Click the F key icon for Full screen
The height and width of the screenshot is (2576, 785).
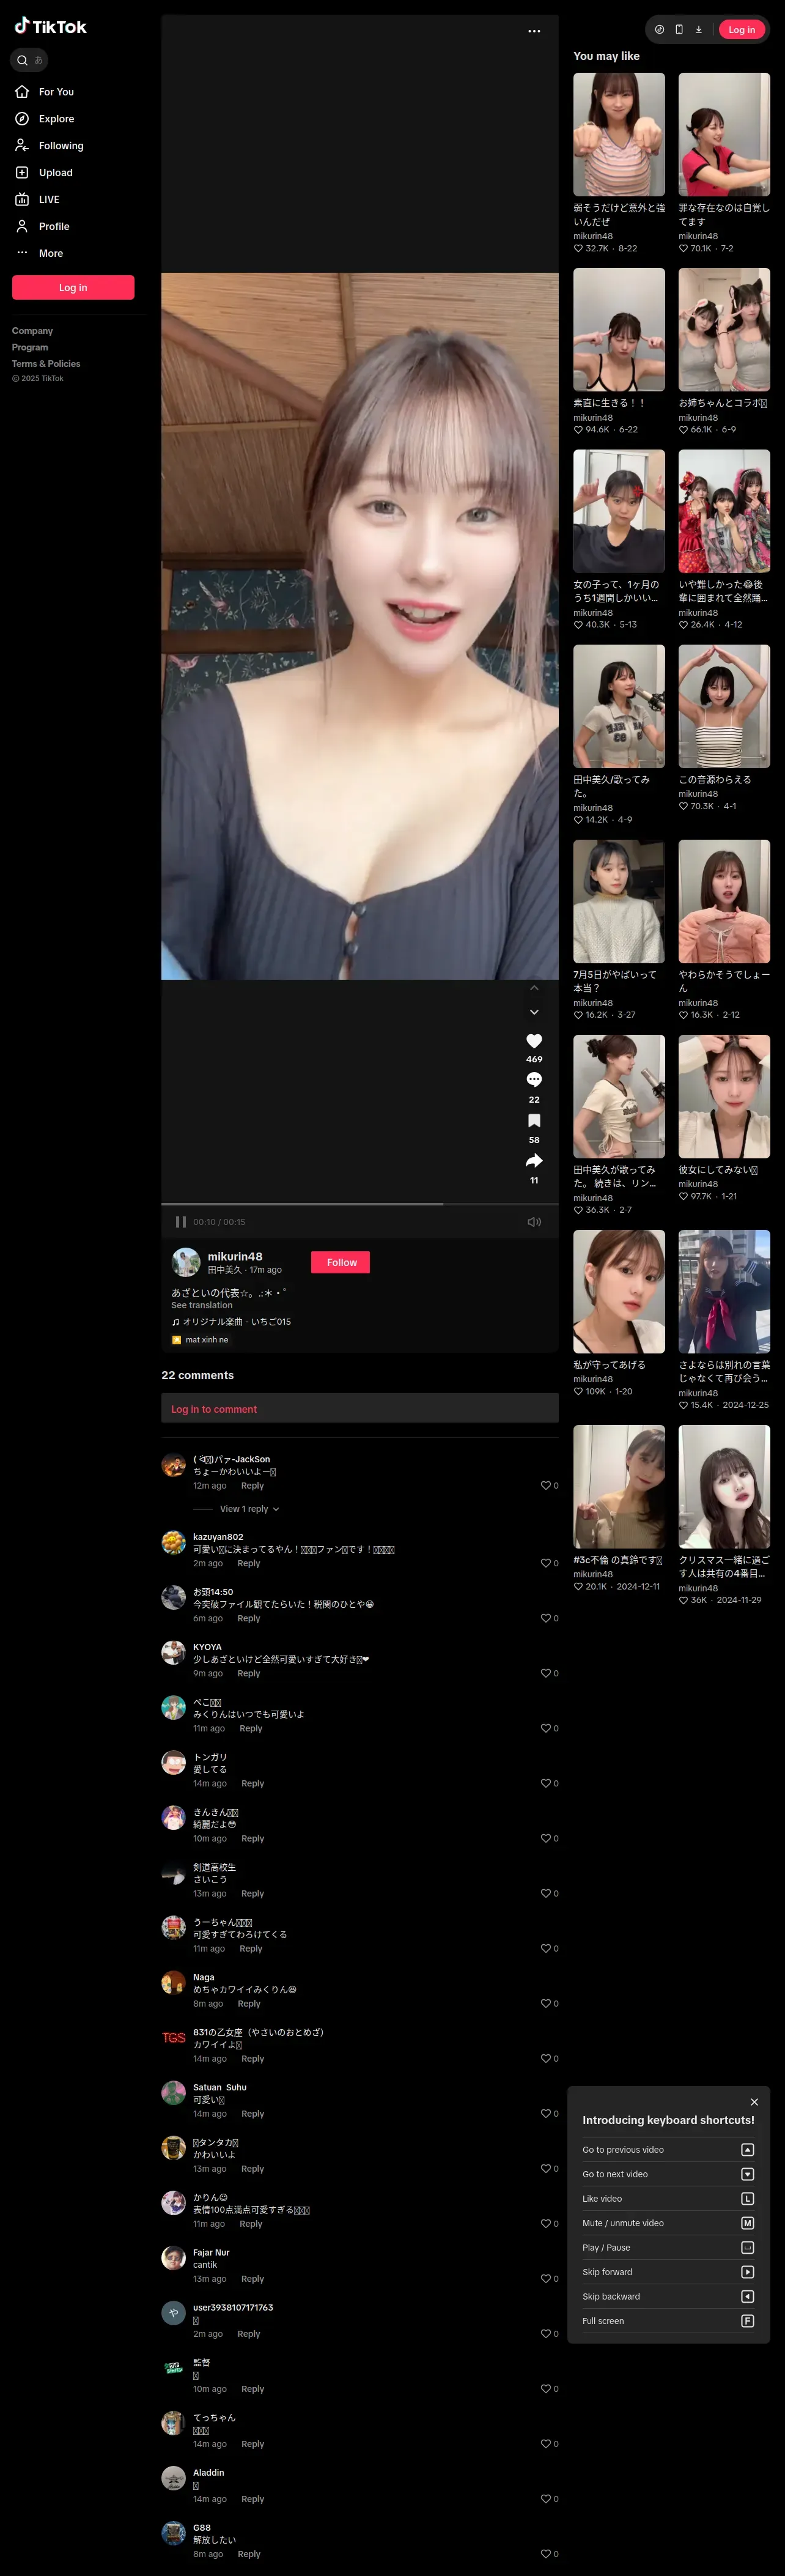point(747,2322)
